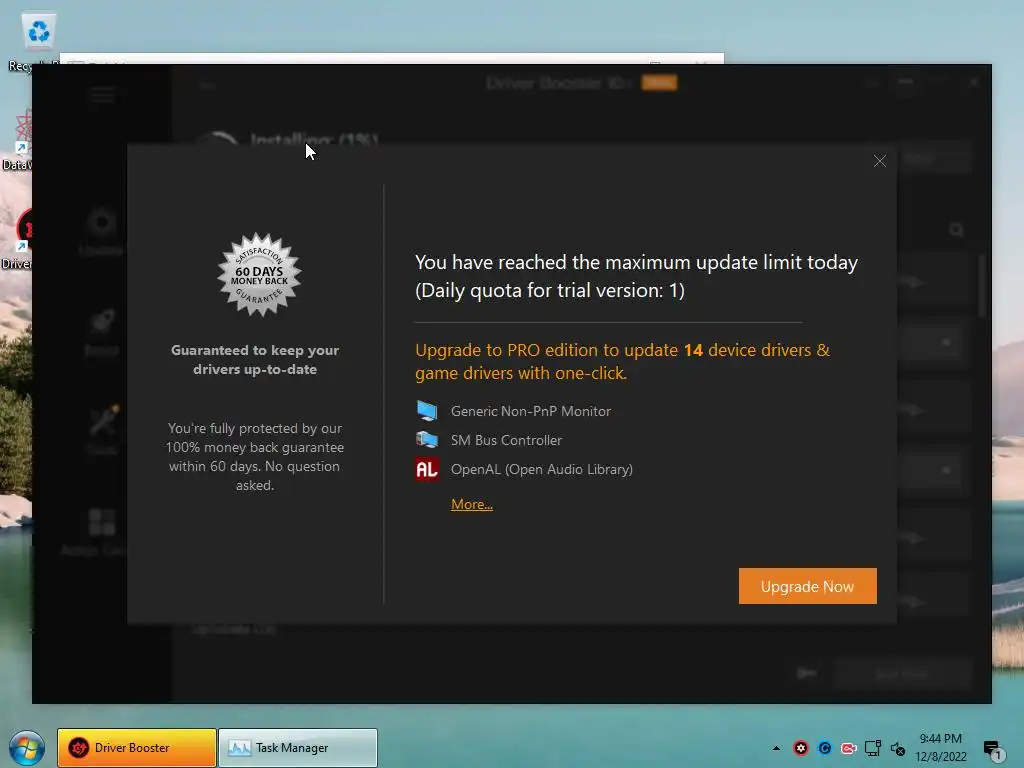Image resolution: width=1024 pixels, height=768 pixels.
Task: Show hidden system tray icons
Action: (x=776, y=748)
